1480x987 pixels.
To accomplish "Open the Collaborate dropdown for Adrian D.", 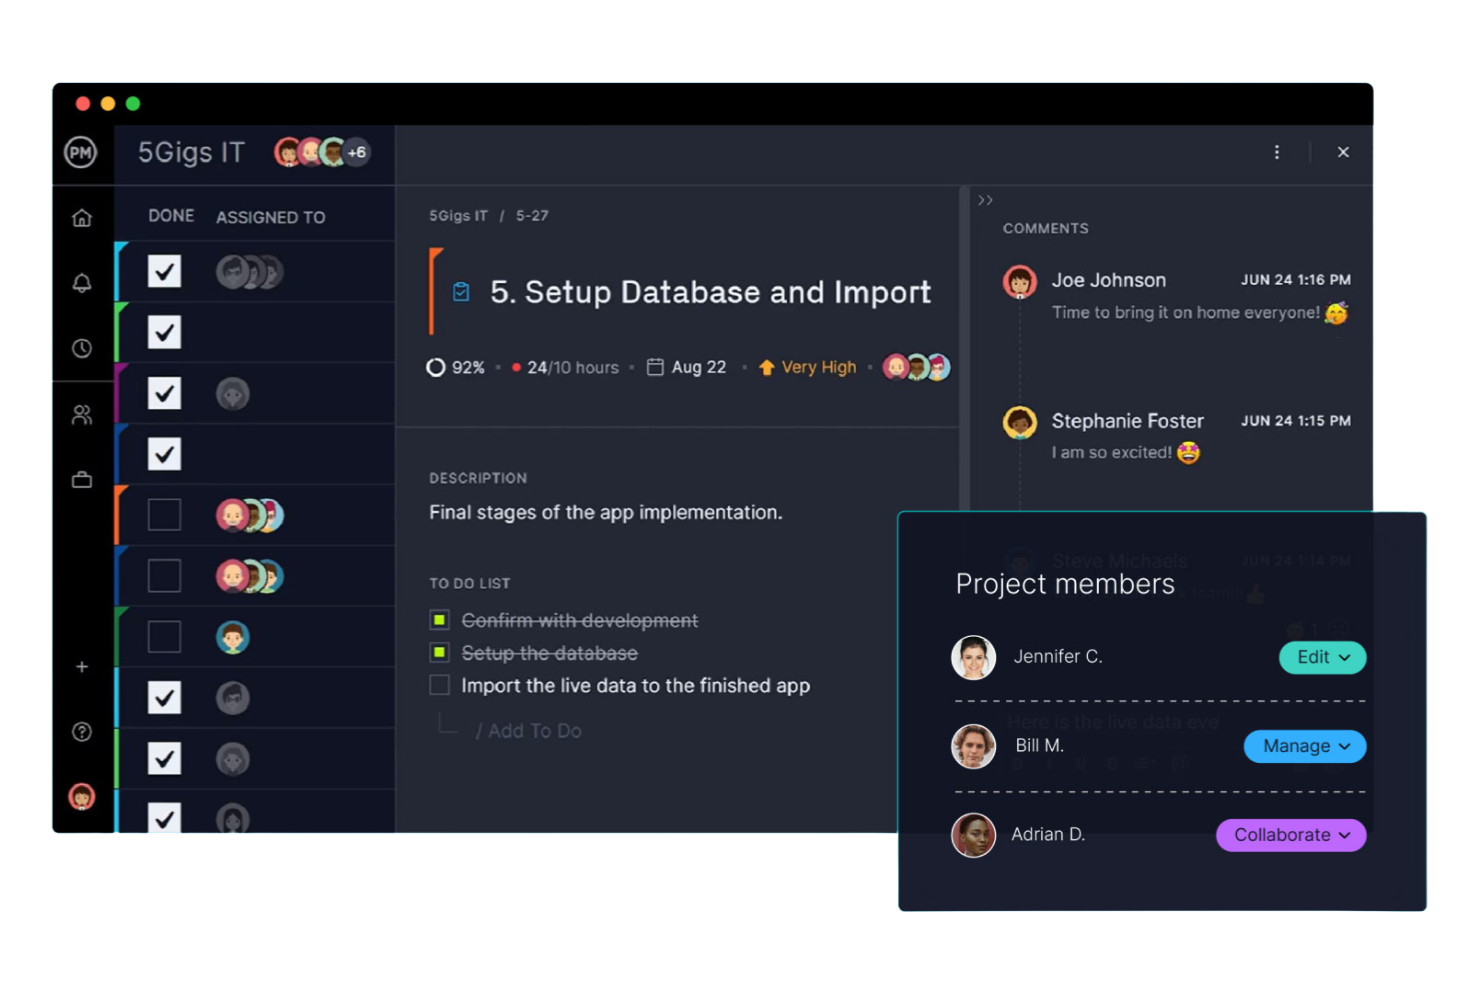I will point(1290,835).
